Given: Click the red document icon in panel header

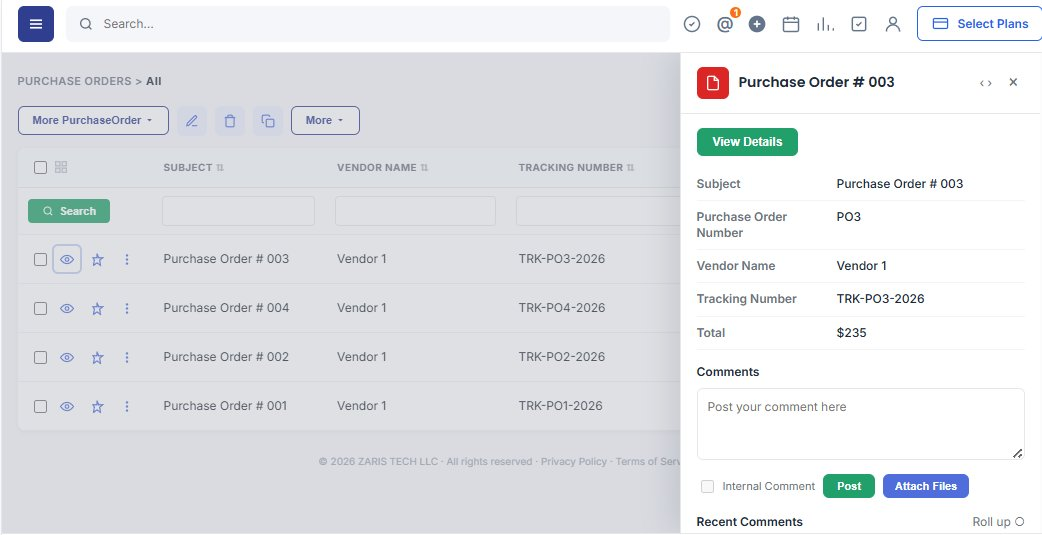Looking at the screenshot, I should 713,83.
